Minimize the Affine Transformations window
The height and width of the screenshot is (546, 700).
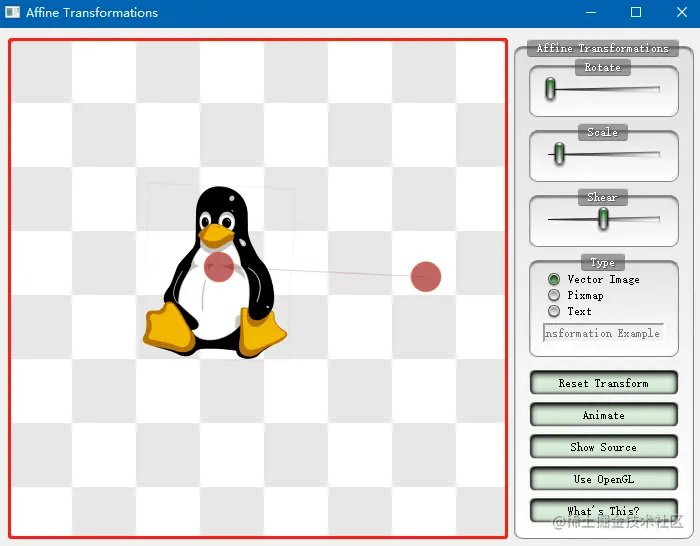click(591, 13)
